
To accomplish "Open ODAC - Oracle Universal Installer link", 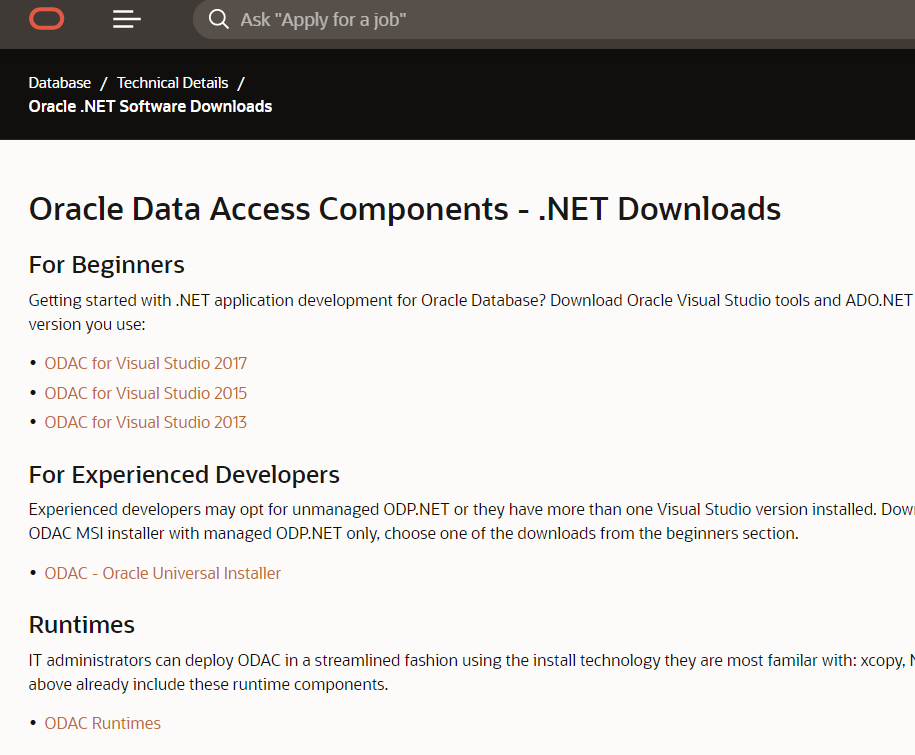I will (x=162, y=573).
